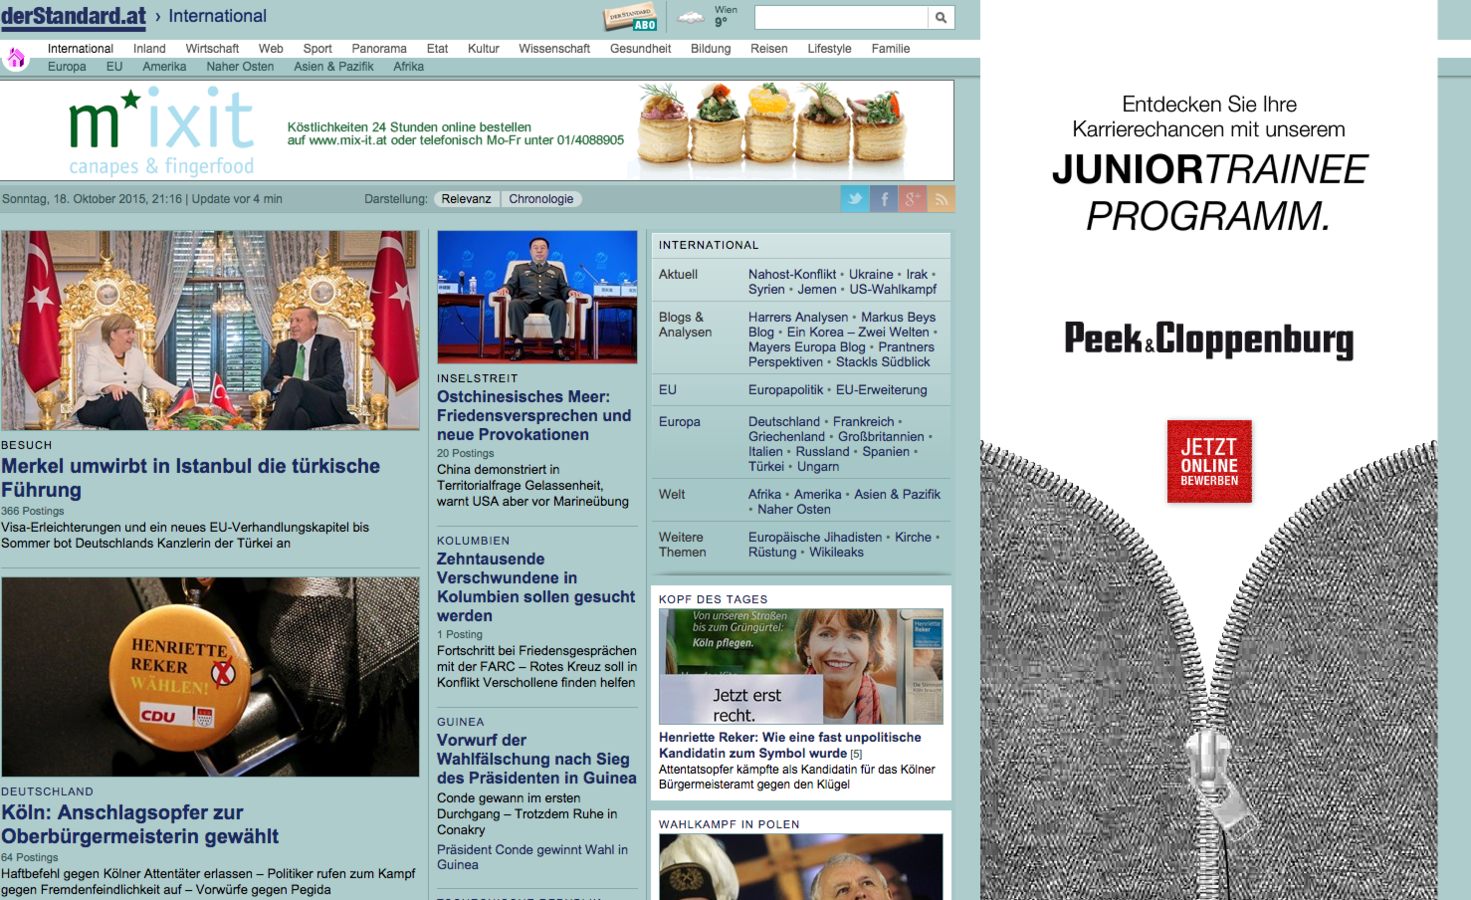Open the Ukraine topic link
The image size is (1471, 900).
point(871,274)
